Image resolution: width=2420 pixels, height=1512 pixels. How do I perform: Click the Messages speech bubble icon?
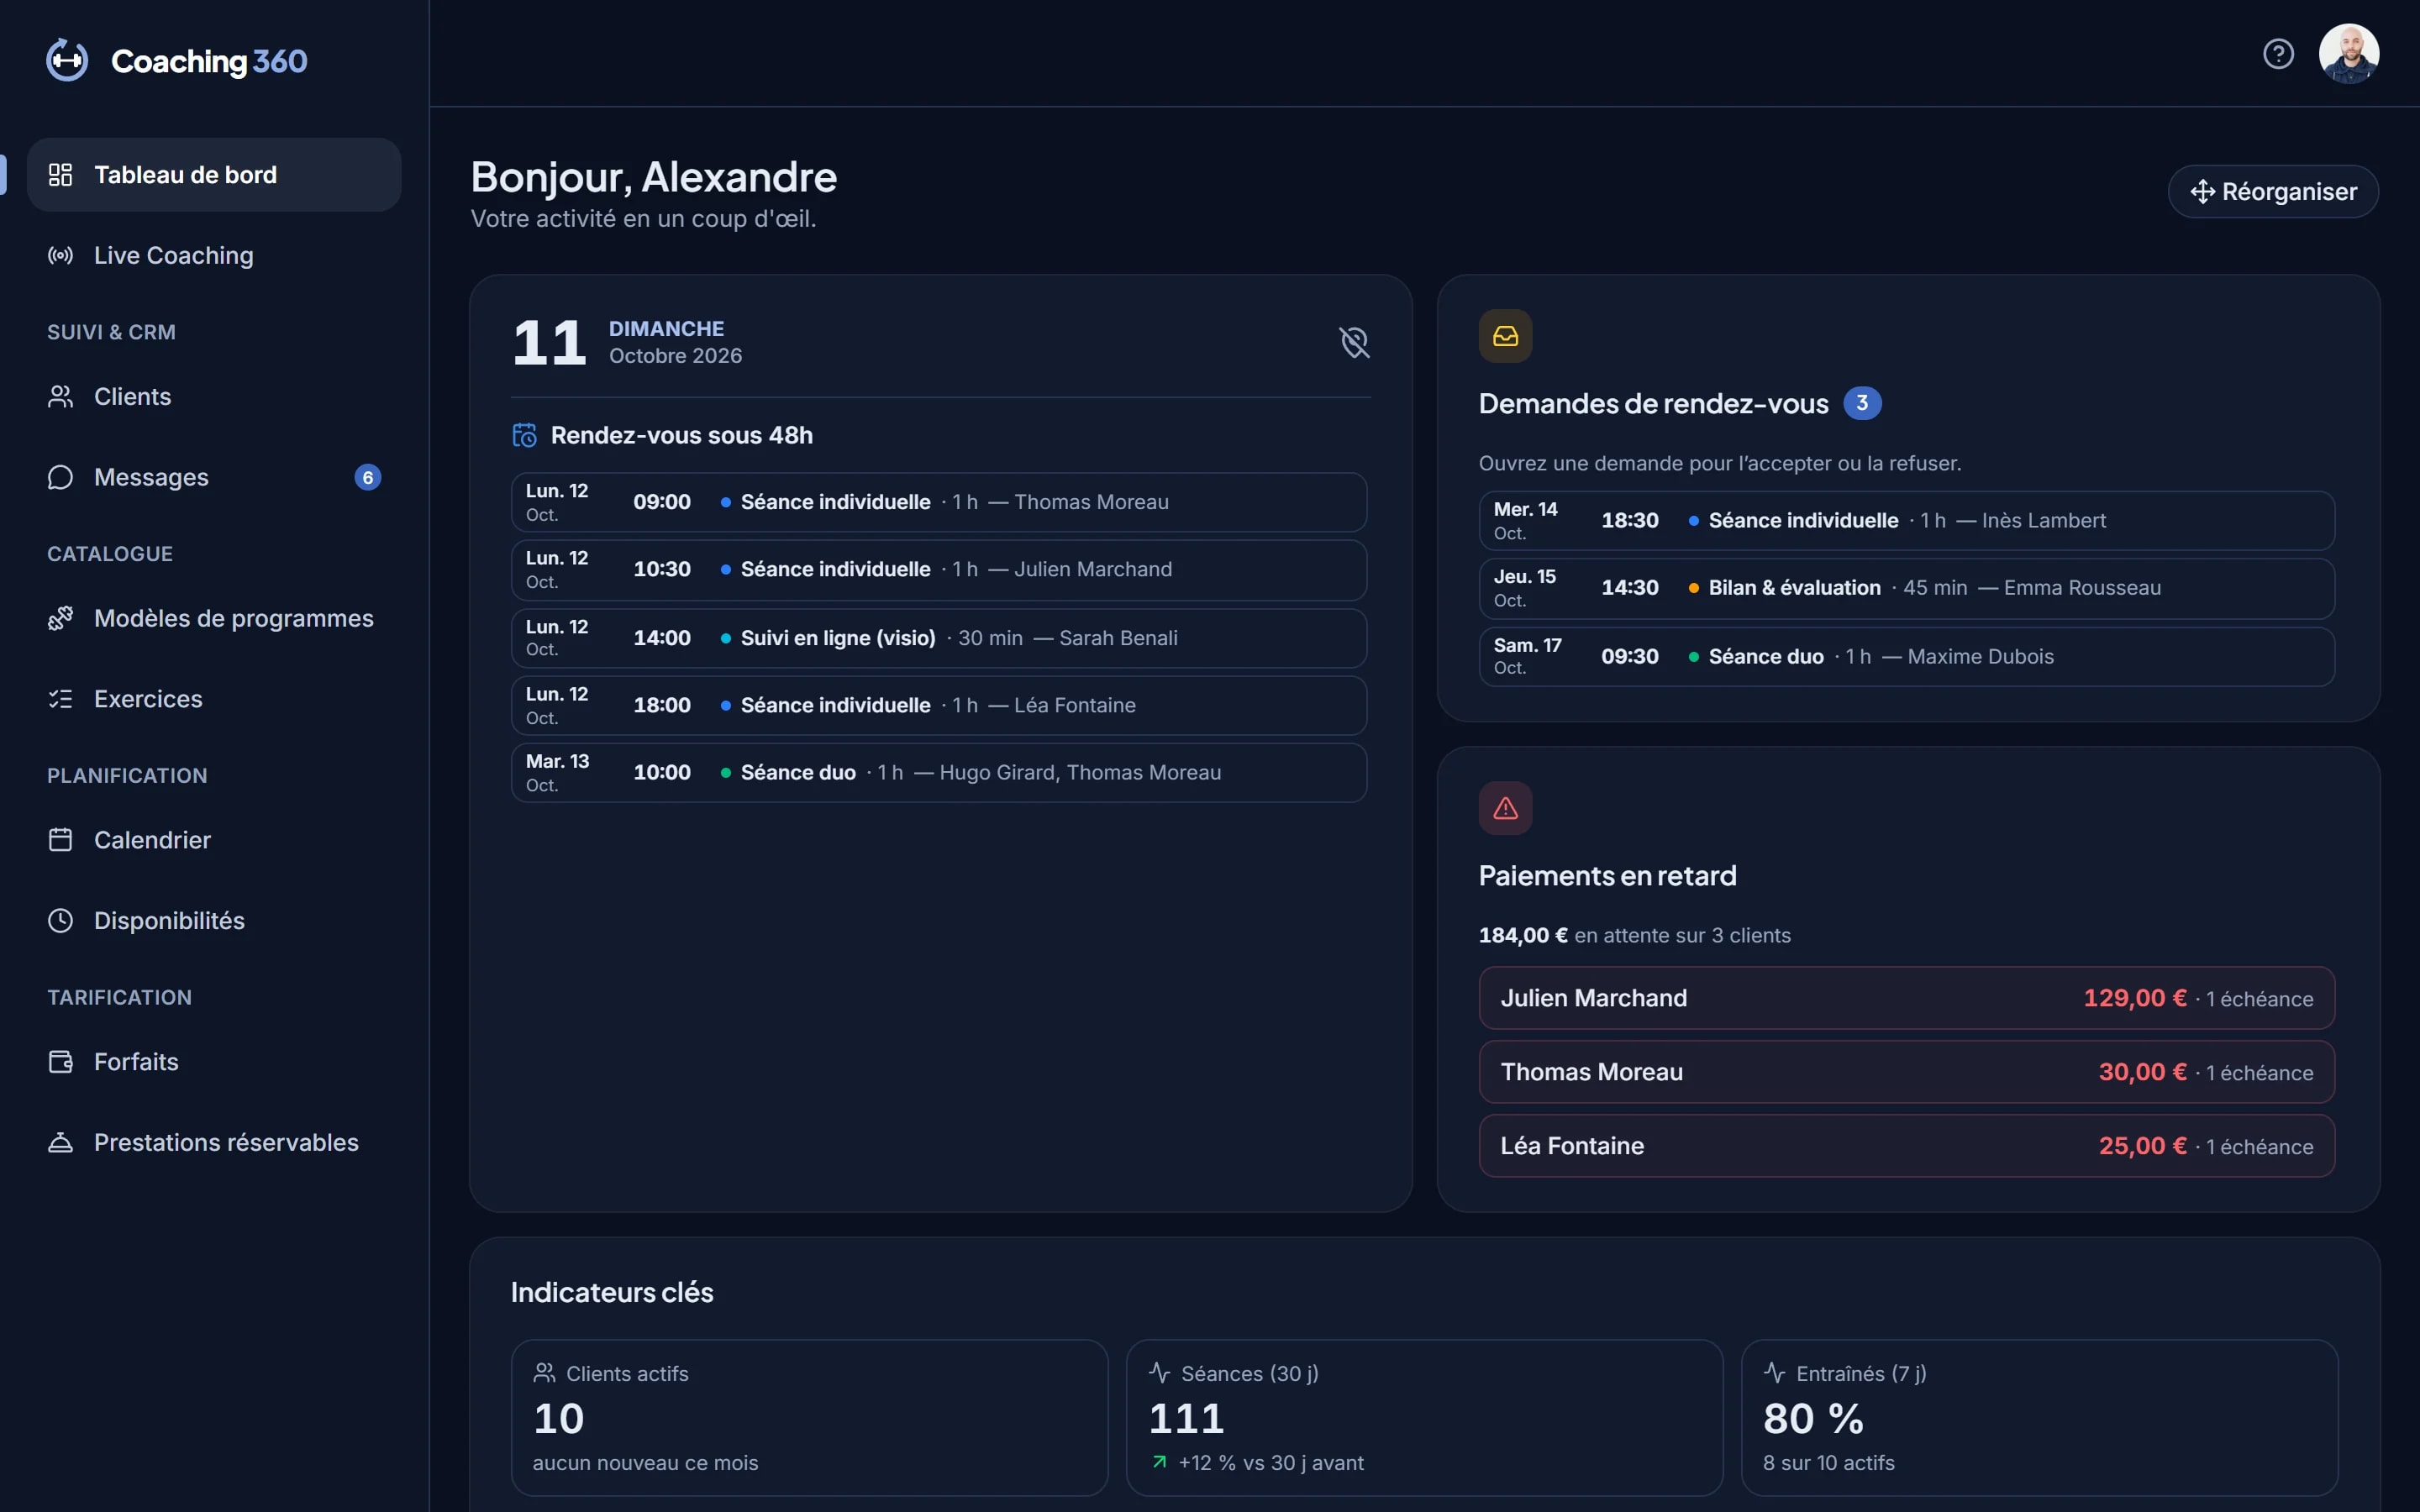click(x=61, y=477)
